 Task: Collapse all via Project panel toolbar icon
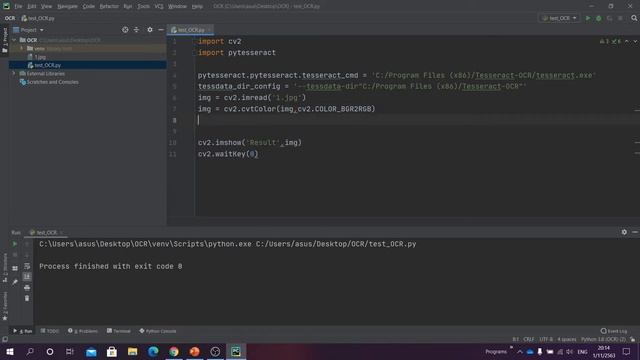point(136,30)
